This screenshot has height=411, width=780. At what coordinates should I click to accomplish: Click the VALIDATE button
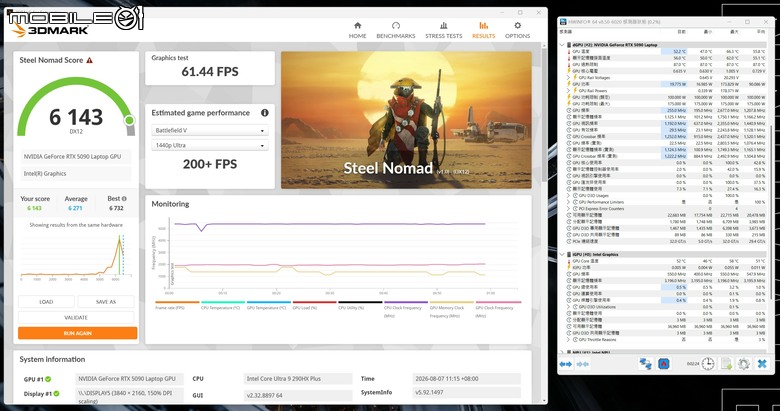coord(76,317)
